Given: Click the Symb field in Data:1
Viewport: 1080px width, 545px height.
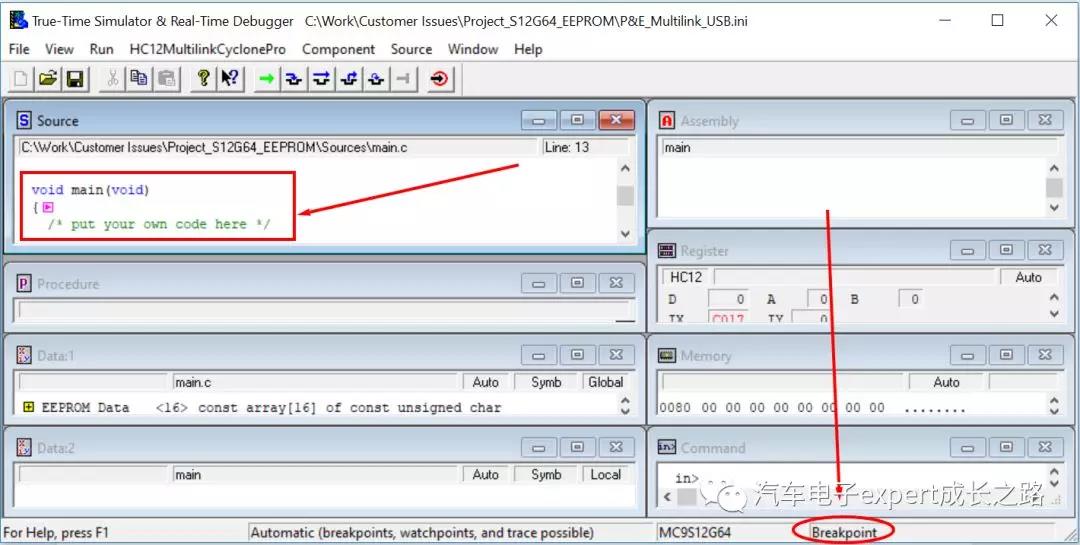Looking at the screenshot, I should pyautogui.click(x=546, y=382).
